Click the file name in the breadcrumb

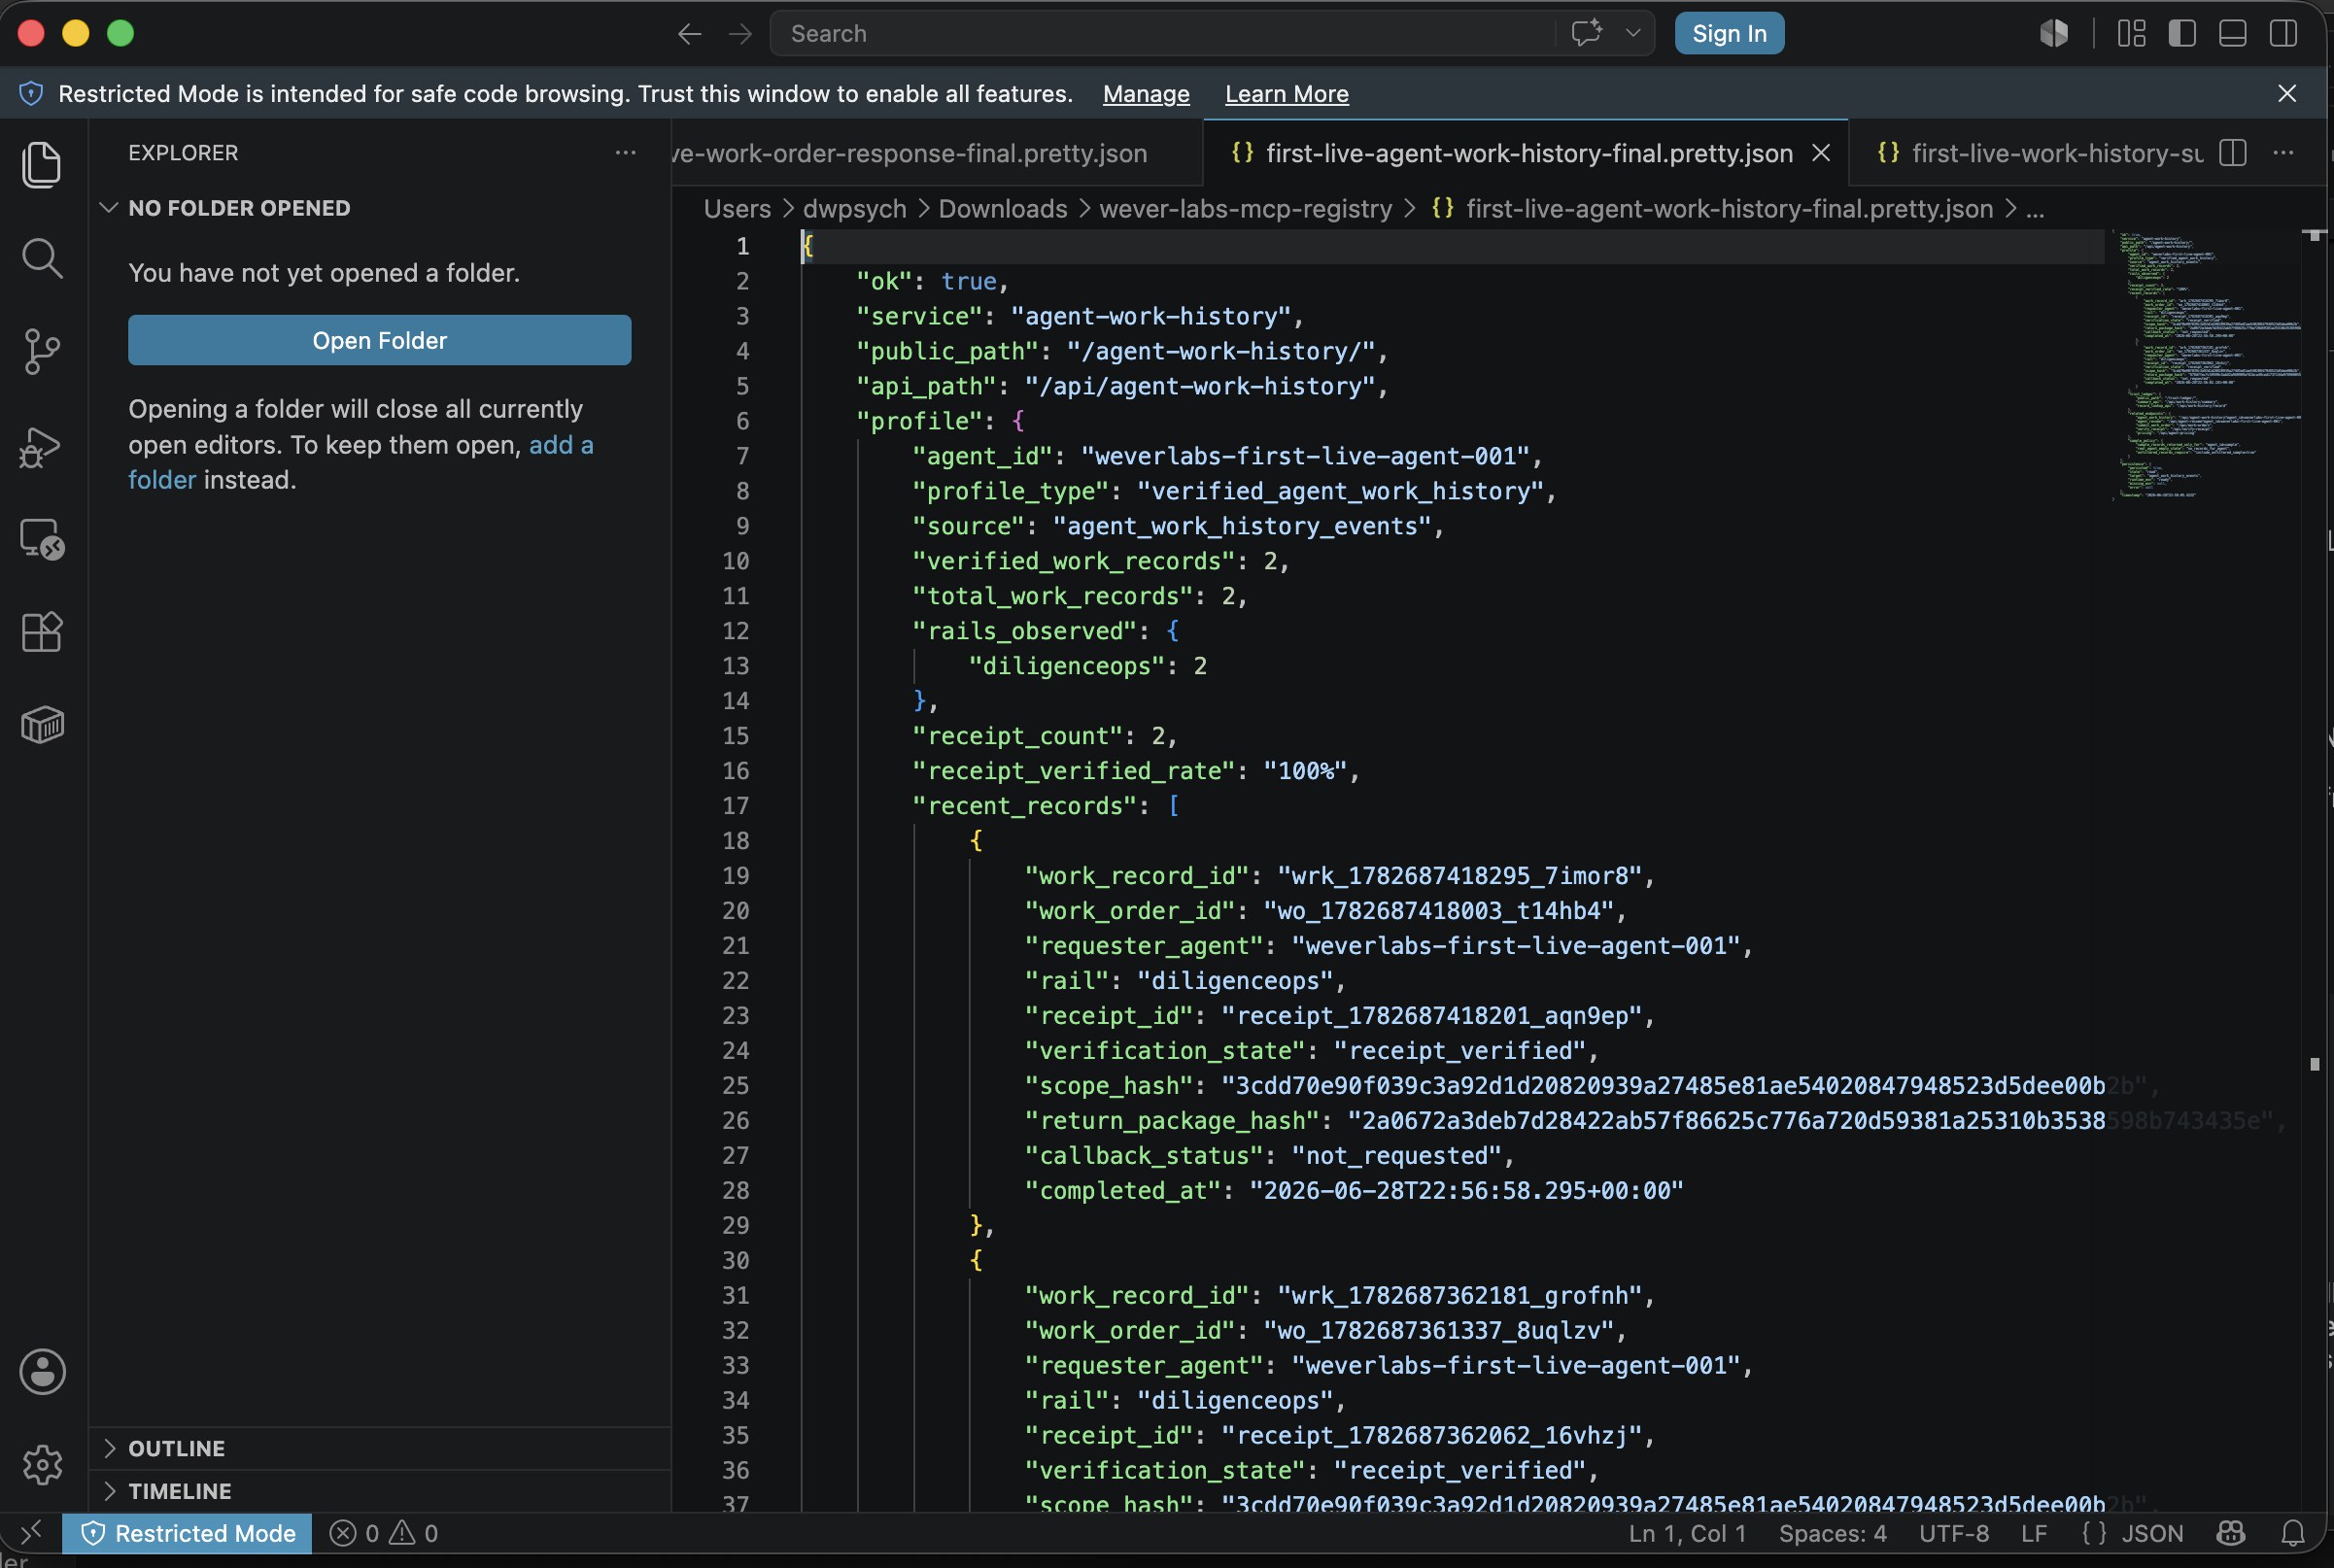click(x=1728, y=209)
